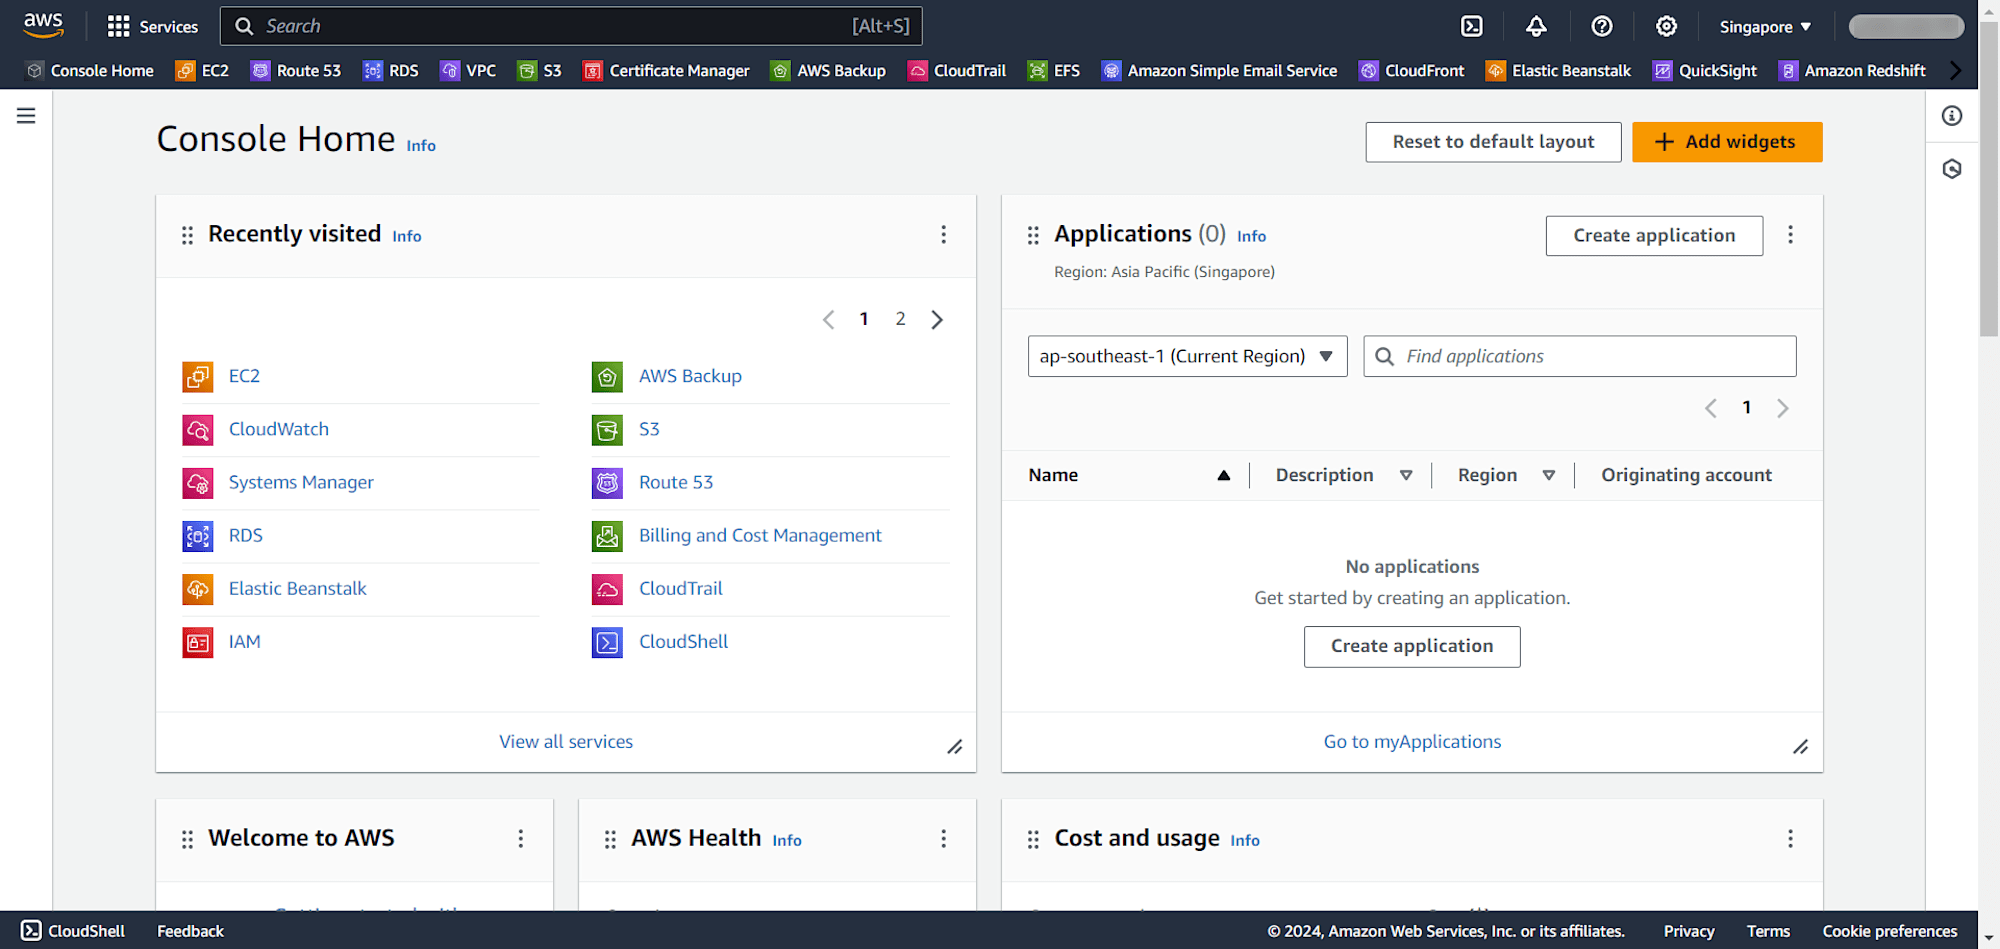Open Amazon Simple Email Service shortcut

(1220, 71)
